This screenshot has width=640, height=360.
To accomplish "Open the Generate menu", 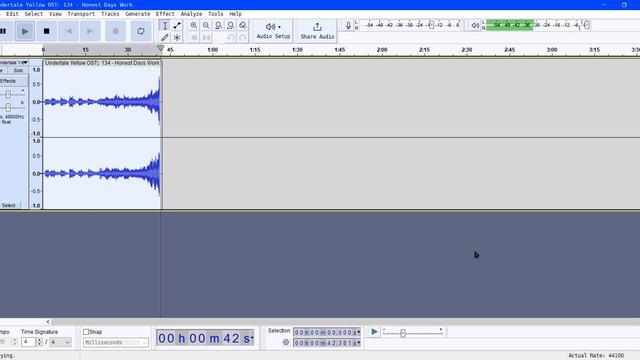I will point(138,14).
